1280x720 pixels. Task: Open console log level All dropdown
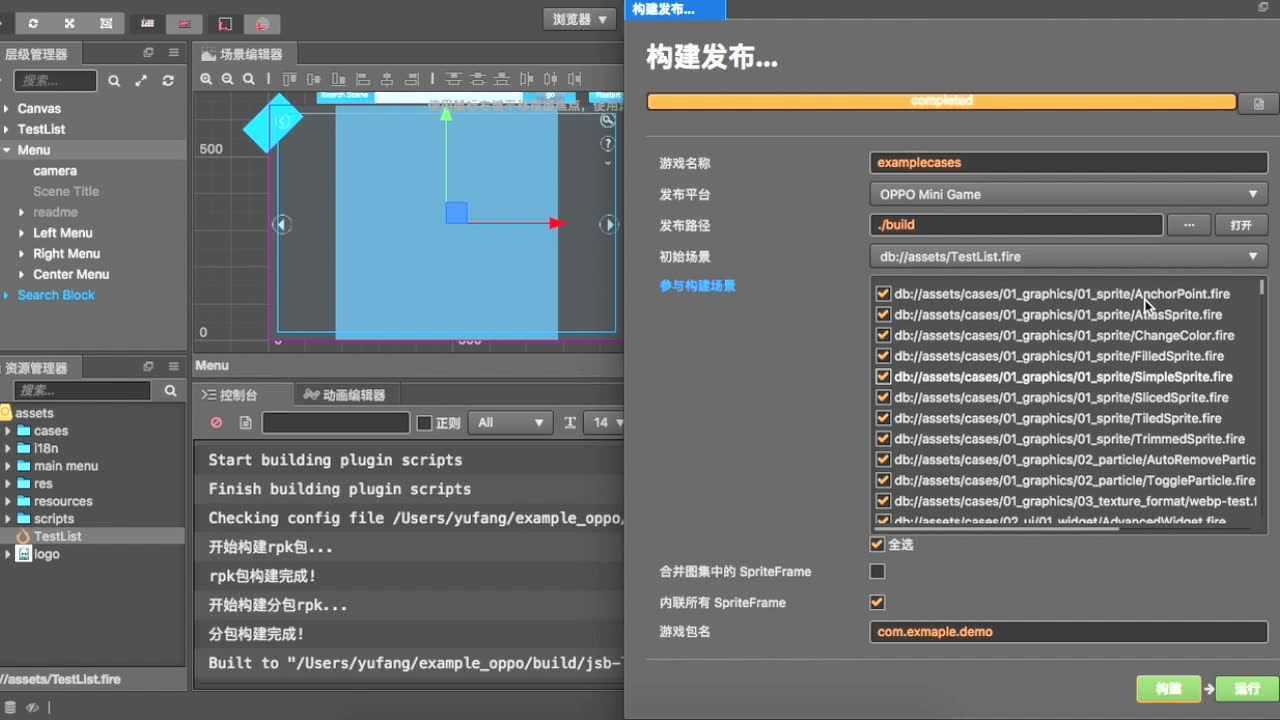(510, 423)
